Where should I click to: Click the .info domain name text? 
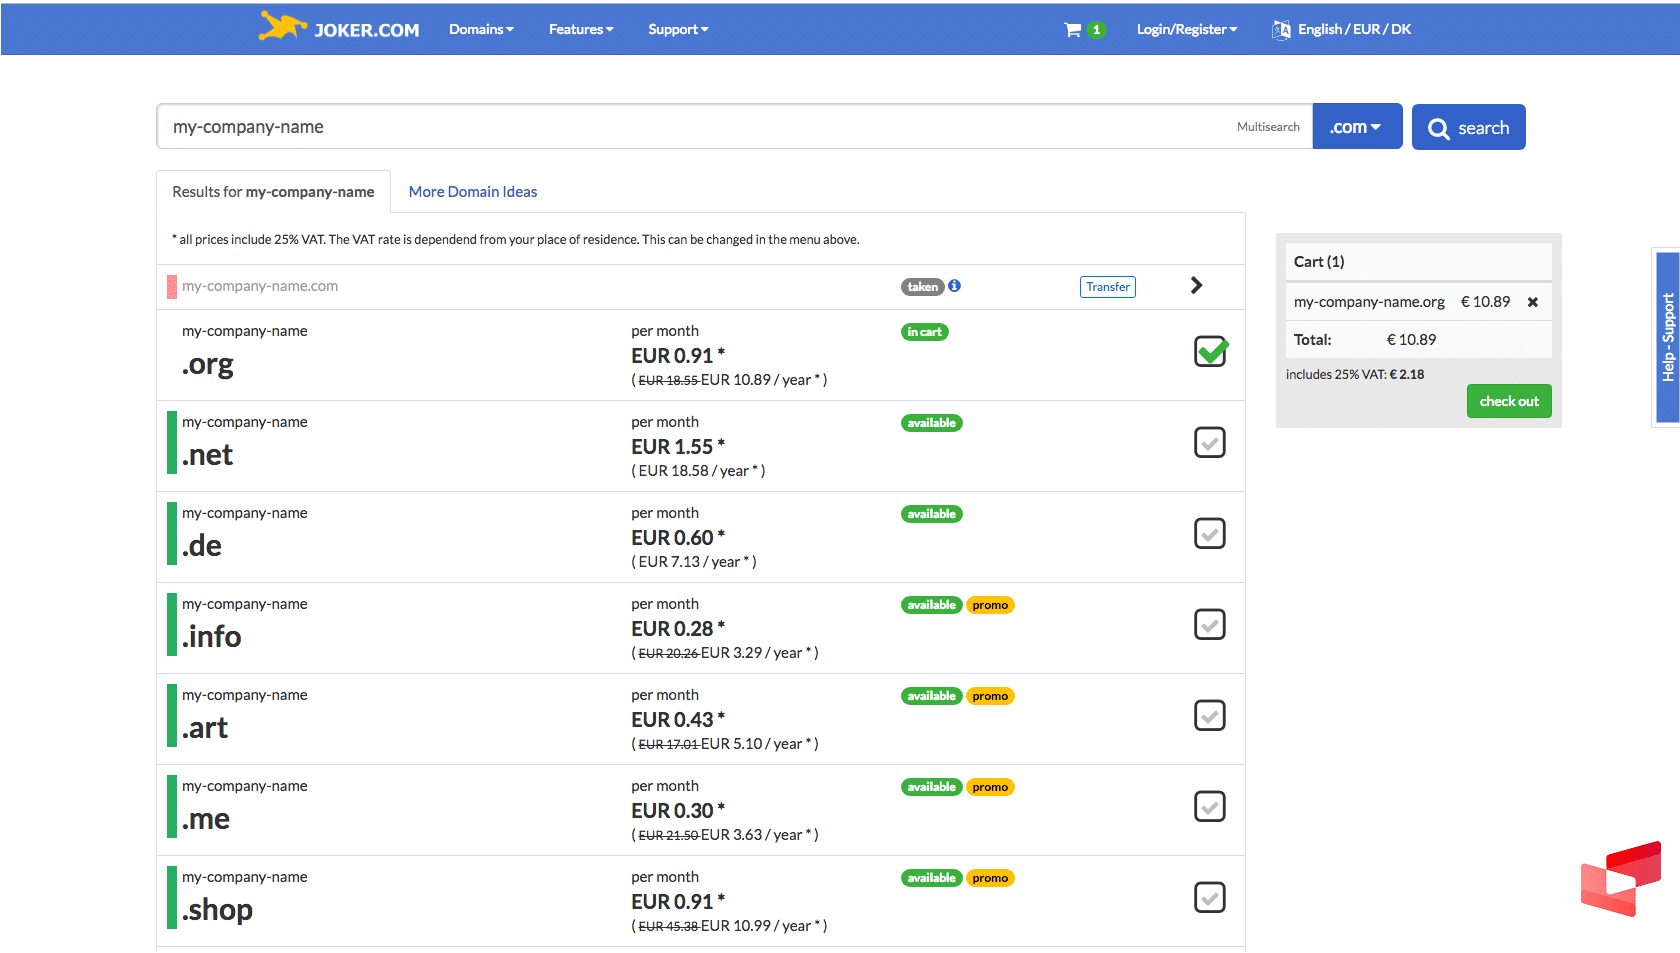coord(211,637)
